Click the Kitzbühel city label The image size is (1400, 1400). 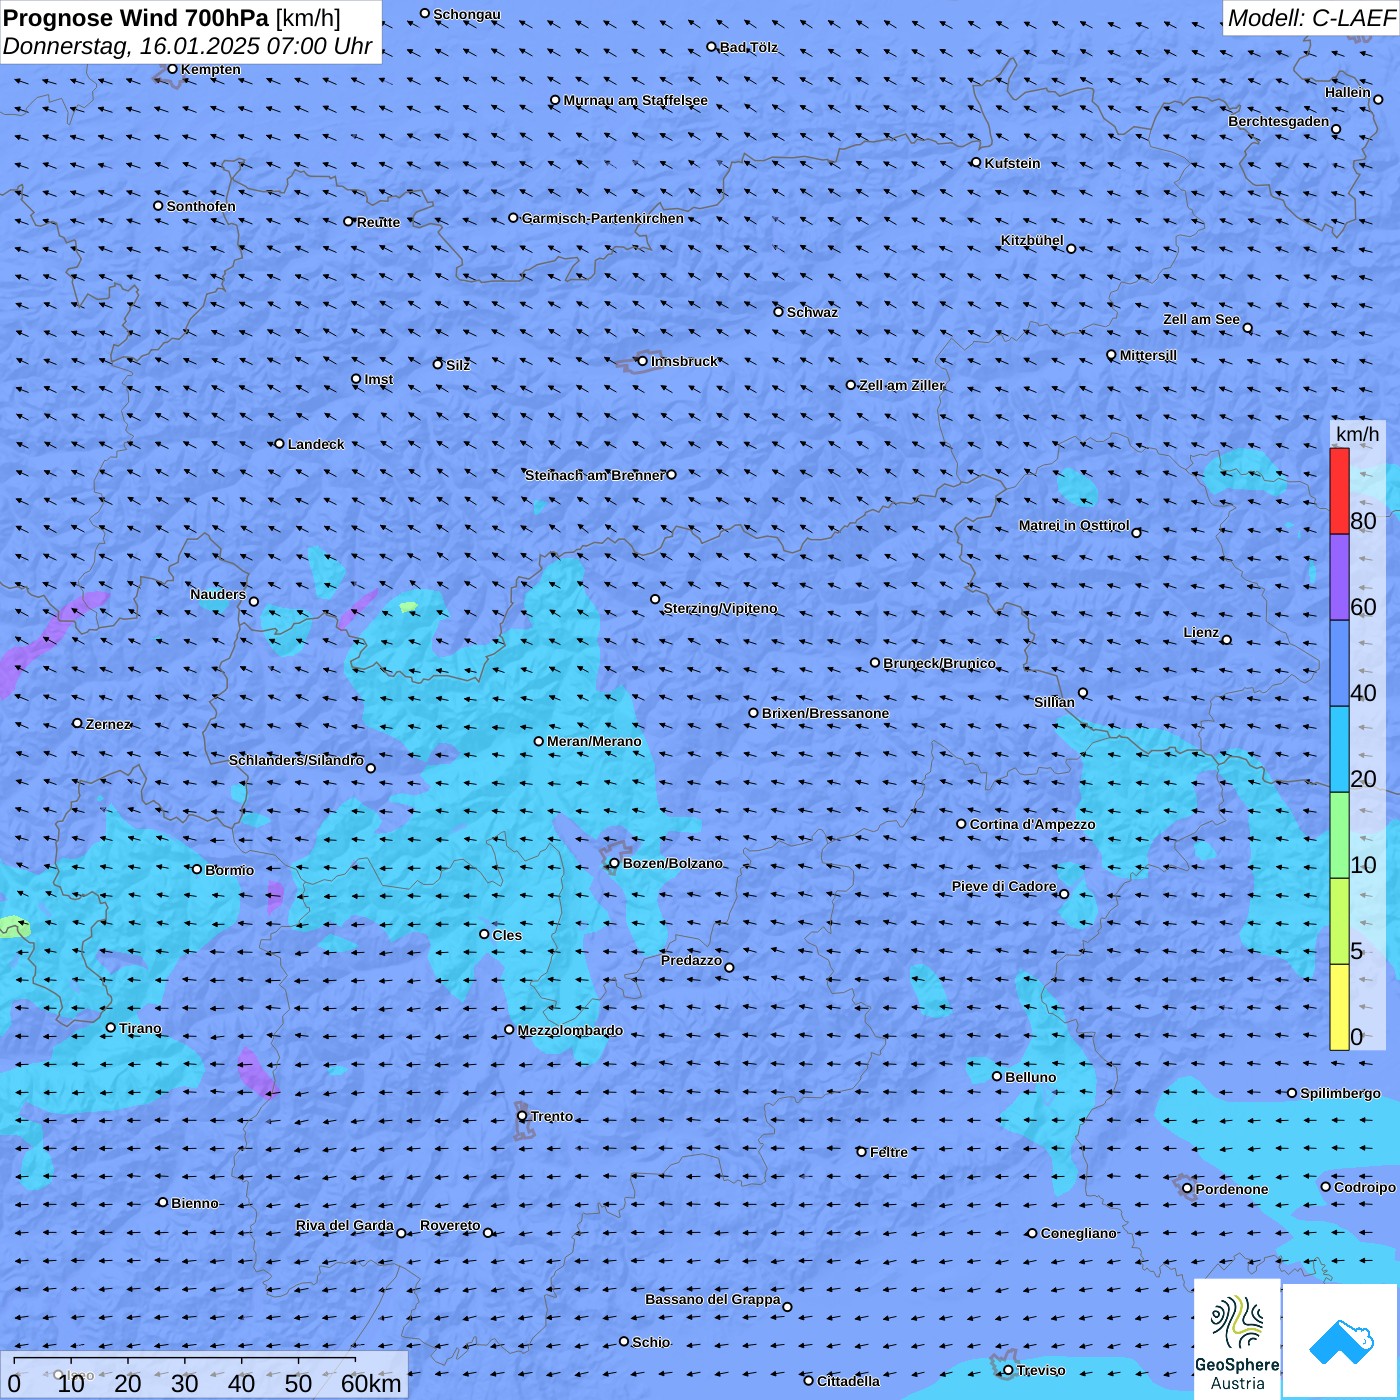[x=1032, y=240]
